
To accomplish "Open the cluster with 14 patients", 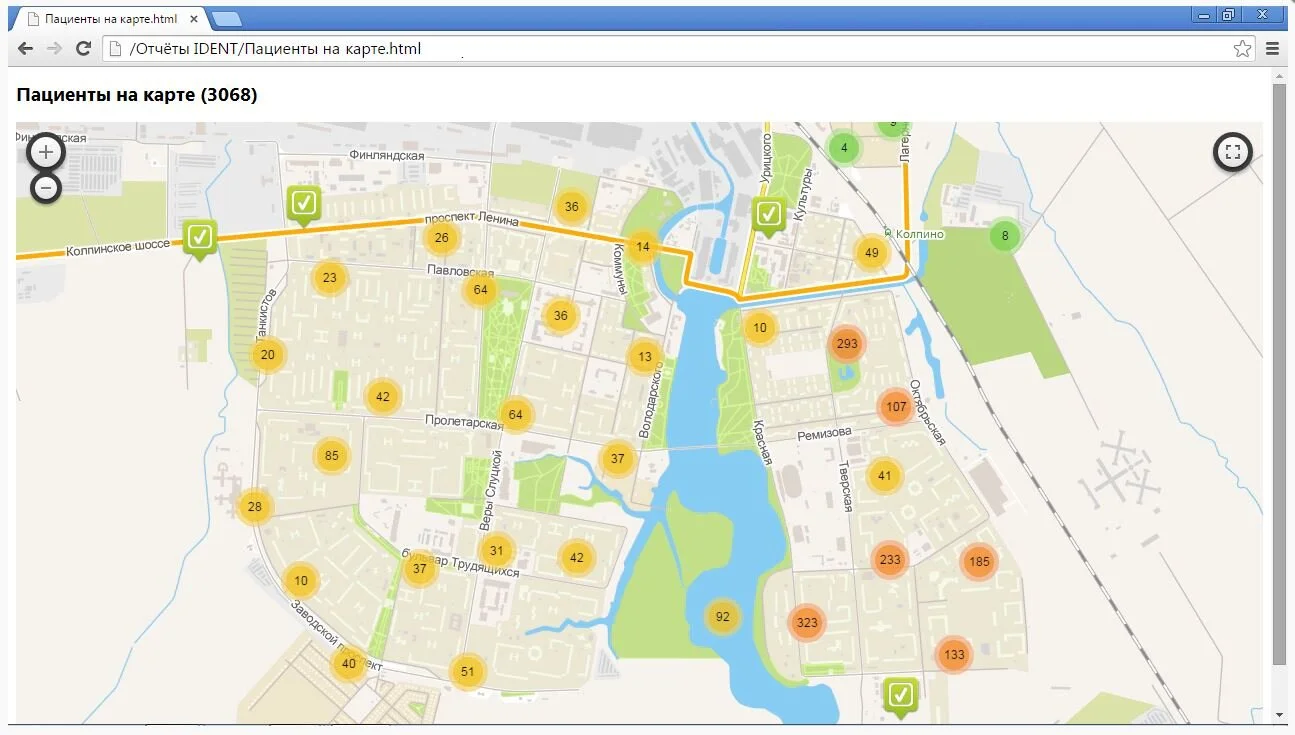I will pos(642,247).
